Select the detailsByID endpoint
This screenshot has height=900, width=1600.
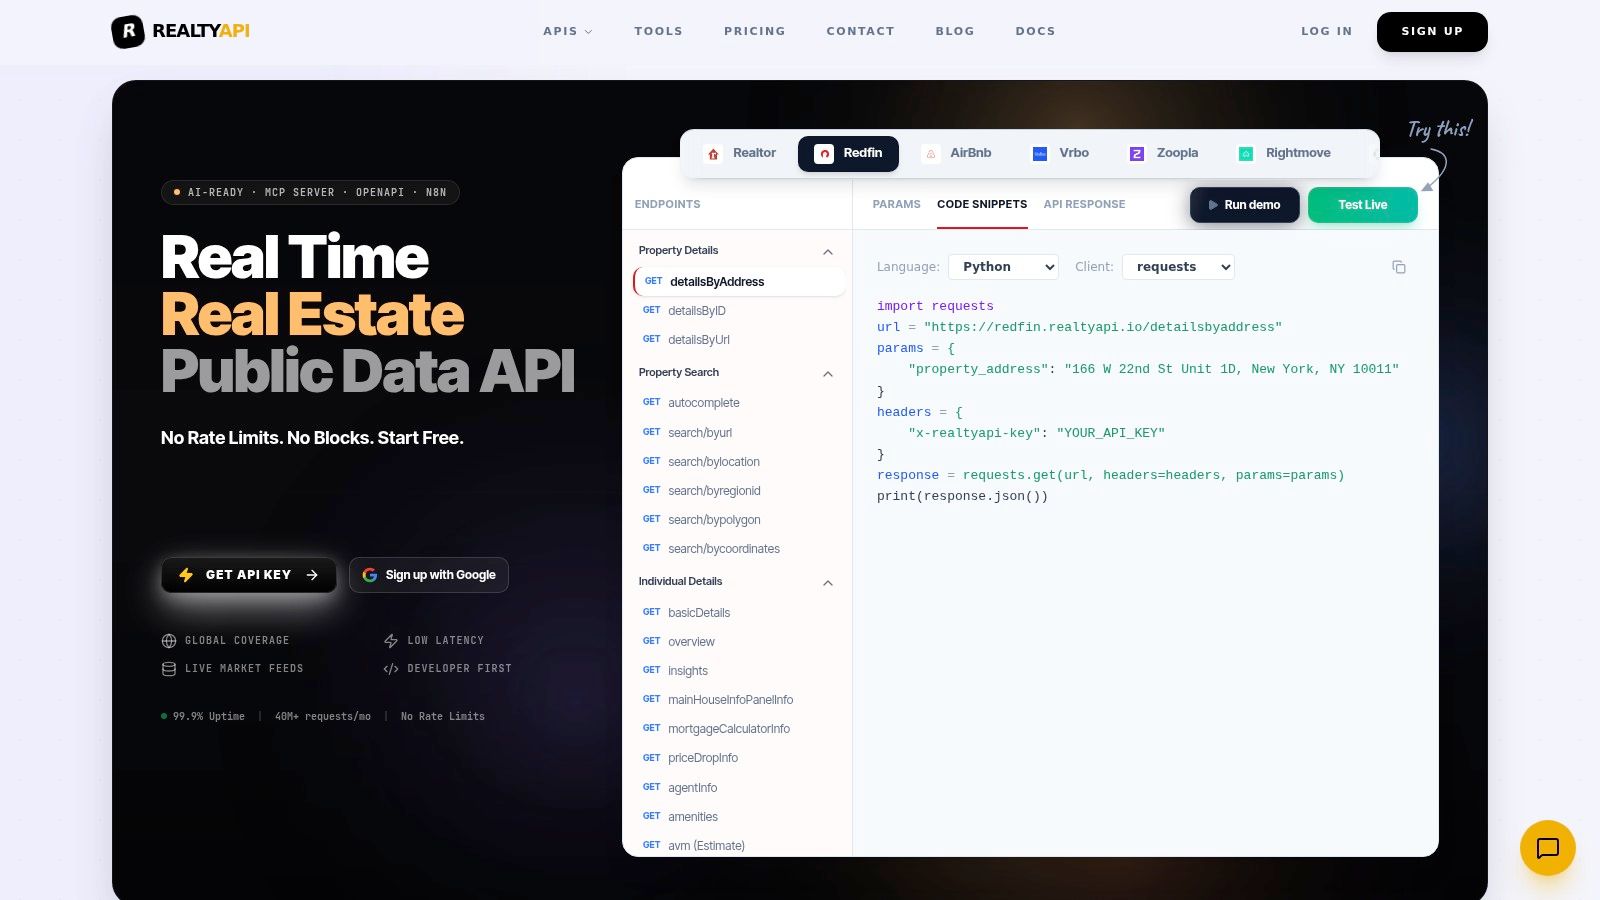[739, 311]
